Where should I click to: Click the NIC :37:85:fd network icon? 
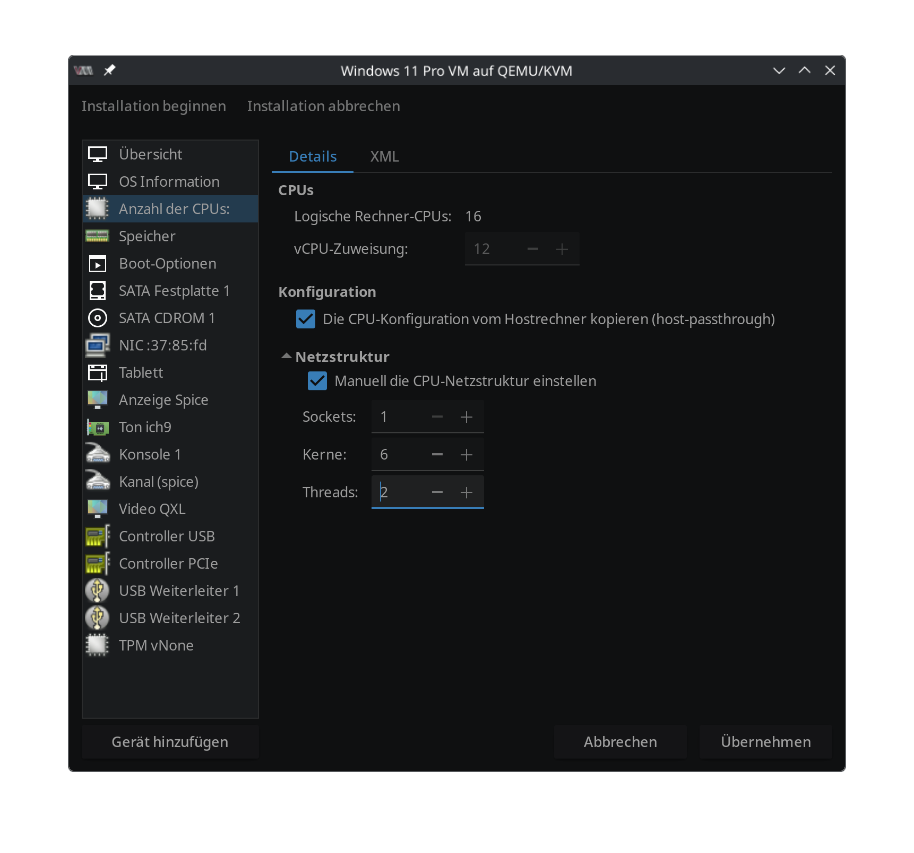point(97,345)
